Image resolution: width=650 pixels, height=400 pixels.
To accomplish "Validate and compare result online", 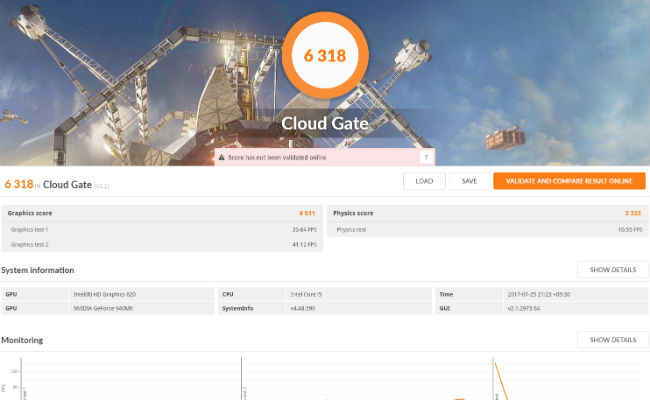I will [x=569, y=181].
